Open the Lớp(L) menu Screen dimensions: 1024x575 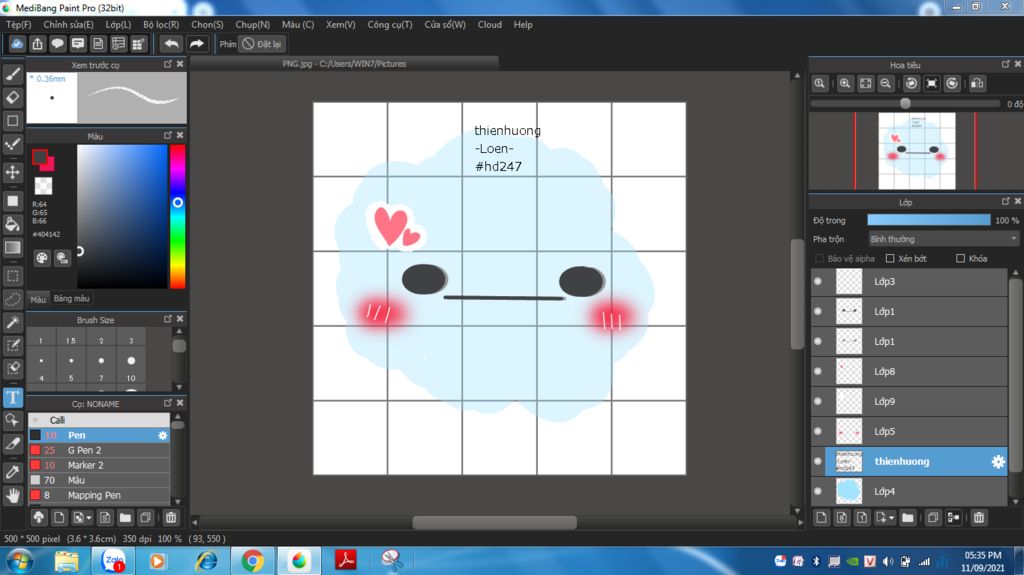coord(118,24)
